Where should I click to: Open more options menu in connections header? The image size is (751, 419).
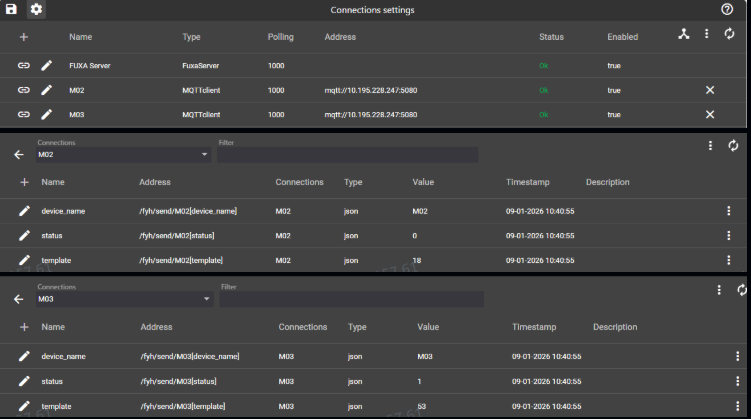pyautogui.click(x=707, y=34)
